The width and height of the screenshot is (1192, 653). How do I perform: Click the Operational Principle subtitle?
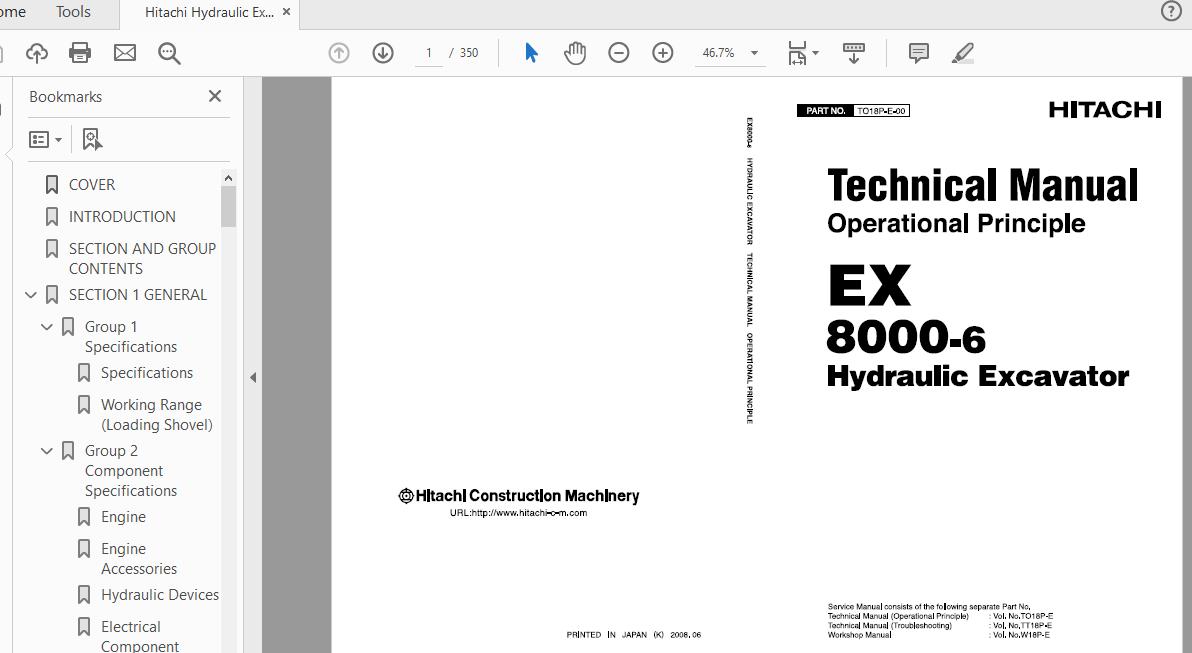[956, 223]
